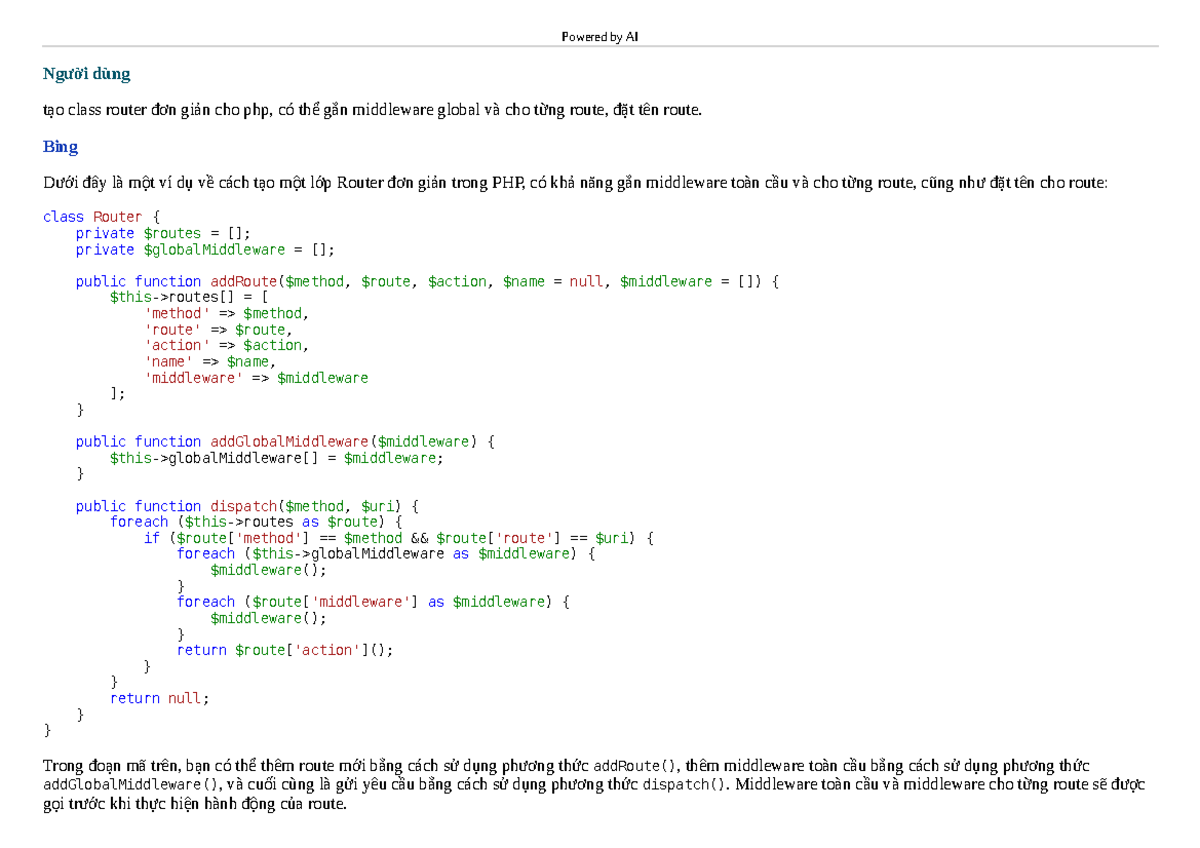The width and height of the screenshot is (1200, 848).
Task: Click the inline code 'dispatch()' in the paragraph
Action: click(x=686, y=784)
